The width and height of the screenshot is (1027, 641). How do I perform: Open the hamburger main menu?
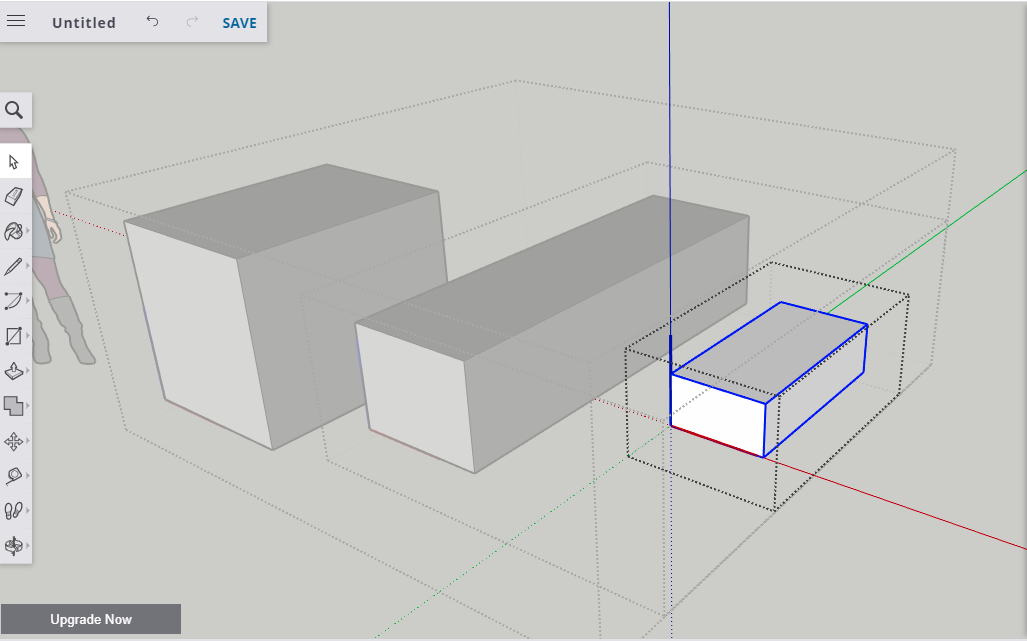pyautogui.click(x=16, y=22)
